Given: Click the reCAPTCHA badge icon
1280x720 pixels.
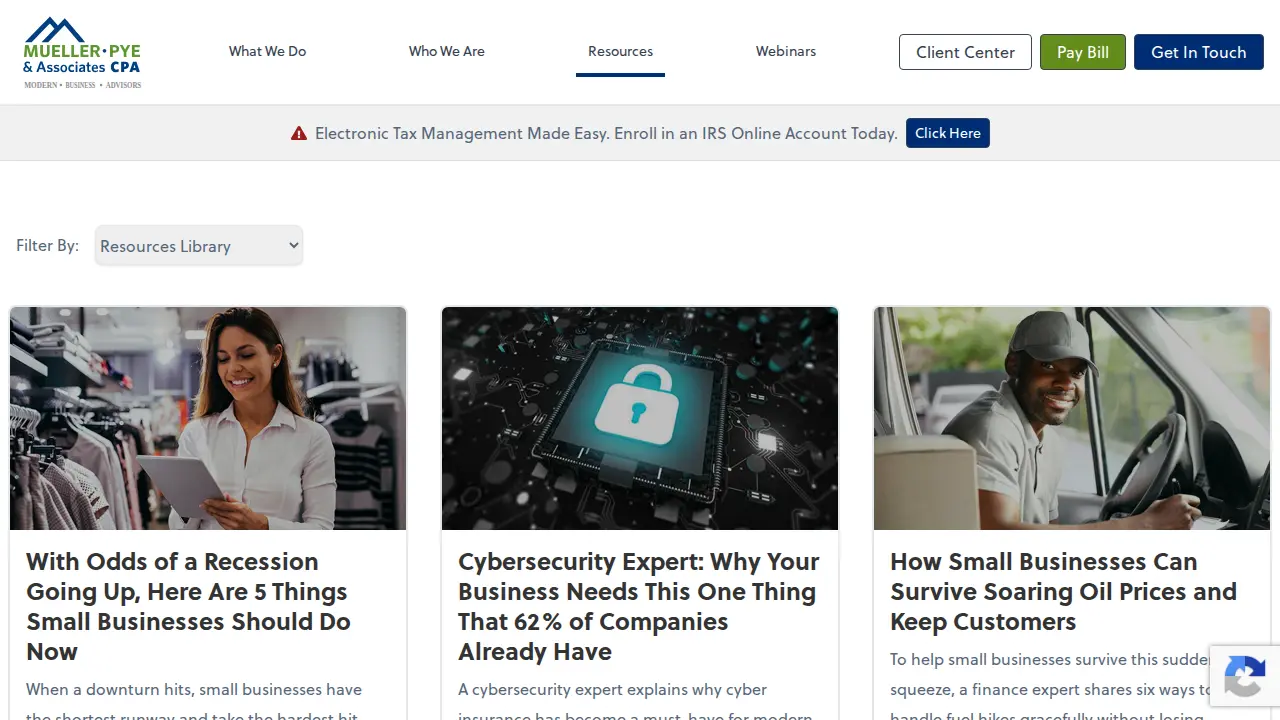Looking at the screenshot, I should point(1245,677).
